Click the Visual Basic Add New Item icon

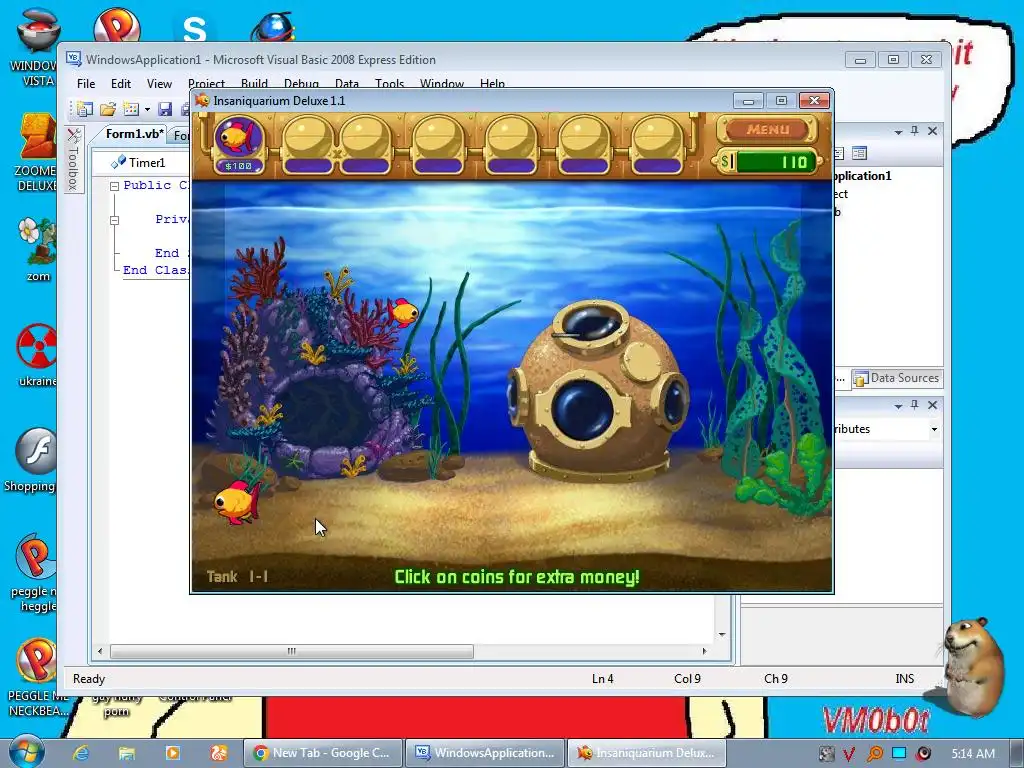tap(84, 109)
